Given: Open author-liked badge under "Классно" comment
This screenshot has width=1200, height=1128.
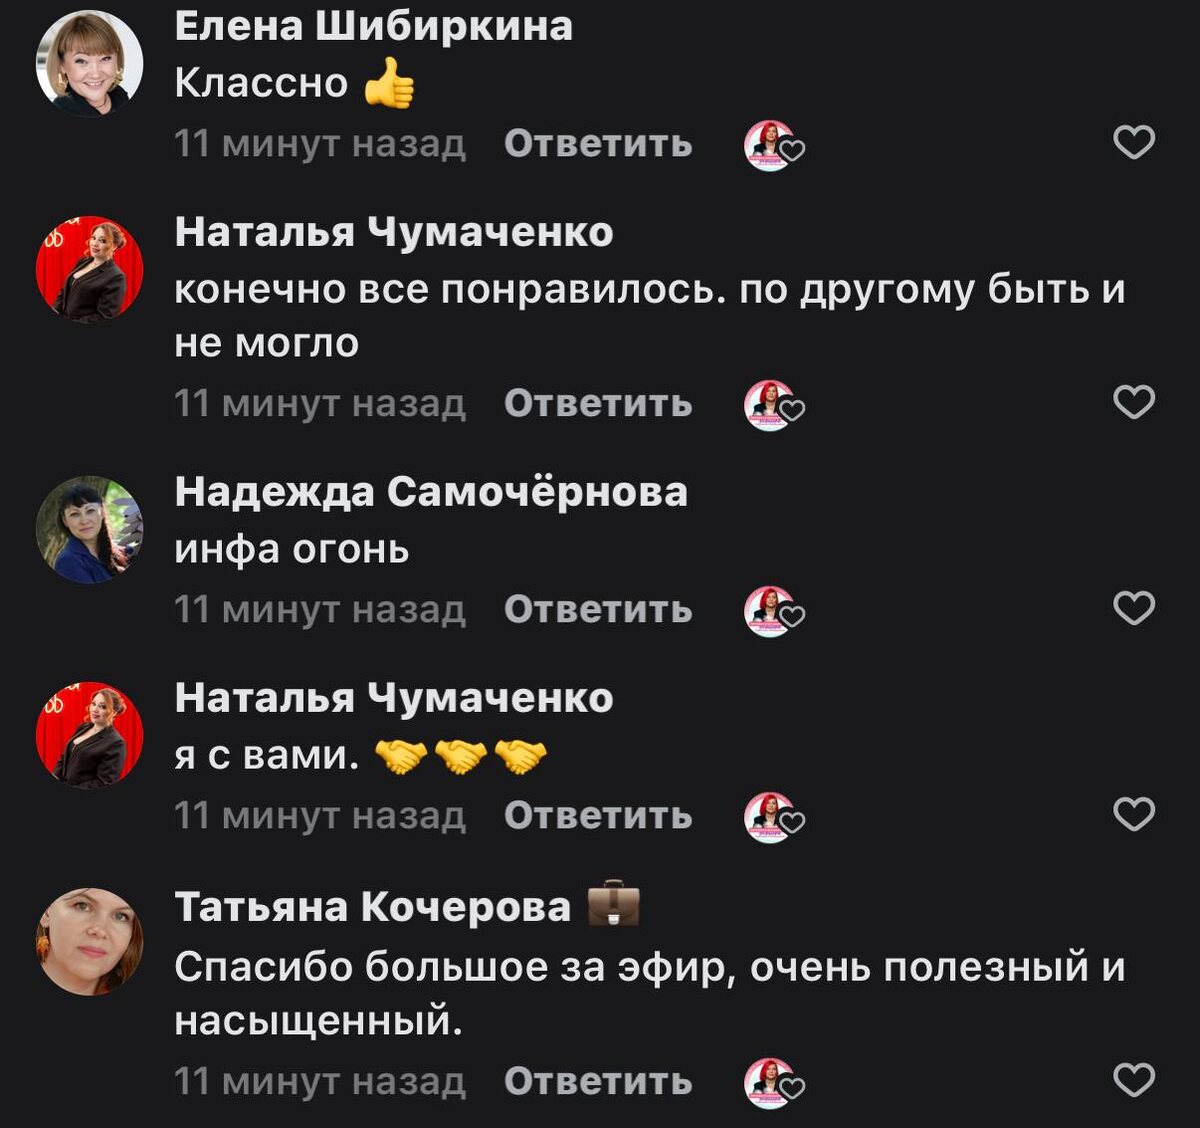Looking at the screenshot, I should pos(774,146).
